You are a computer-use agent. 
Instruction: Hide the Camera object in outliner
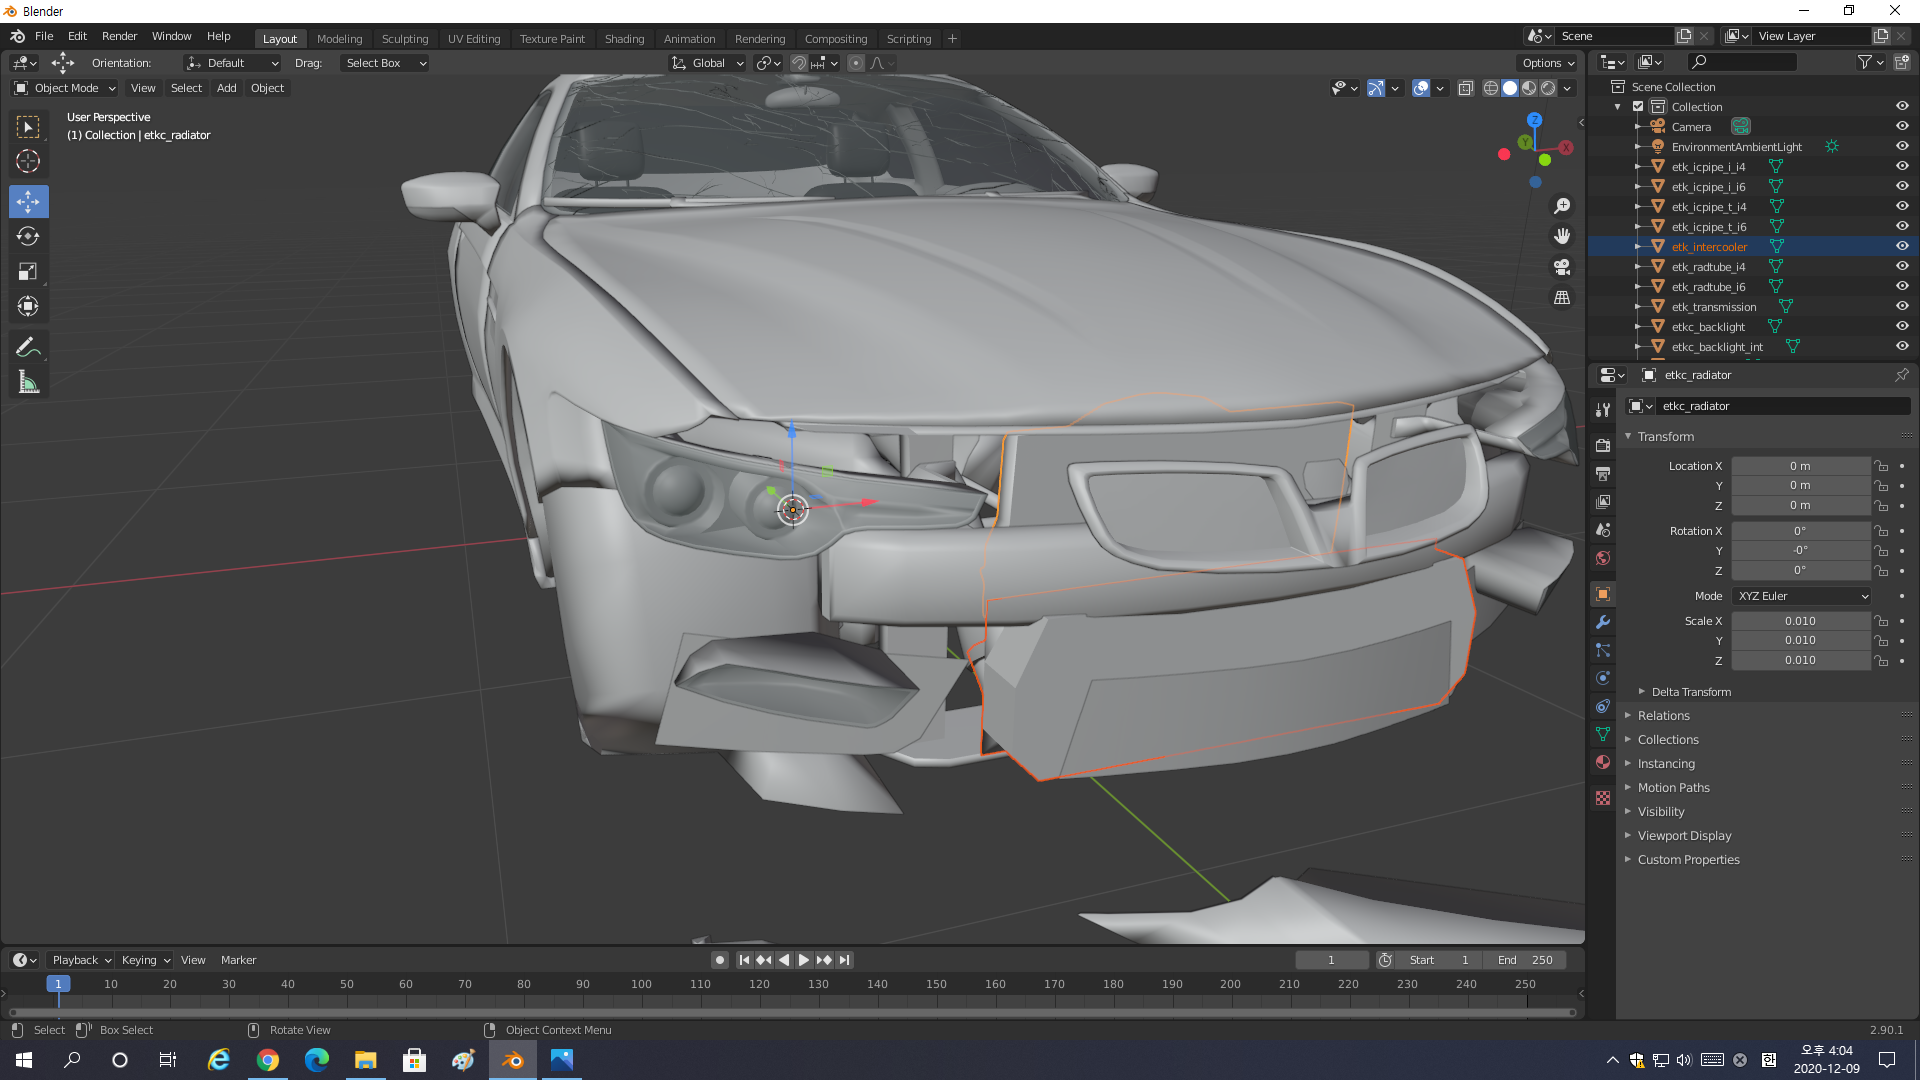coord(1901,126)
